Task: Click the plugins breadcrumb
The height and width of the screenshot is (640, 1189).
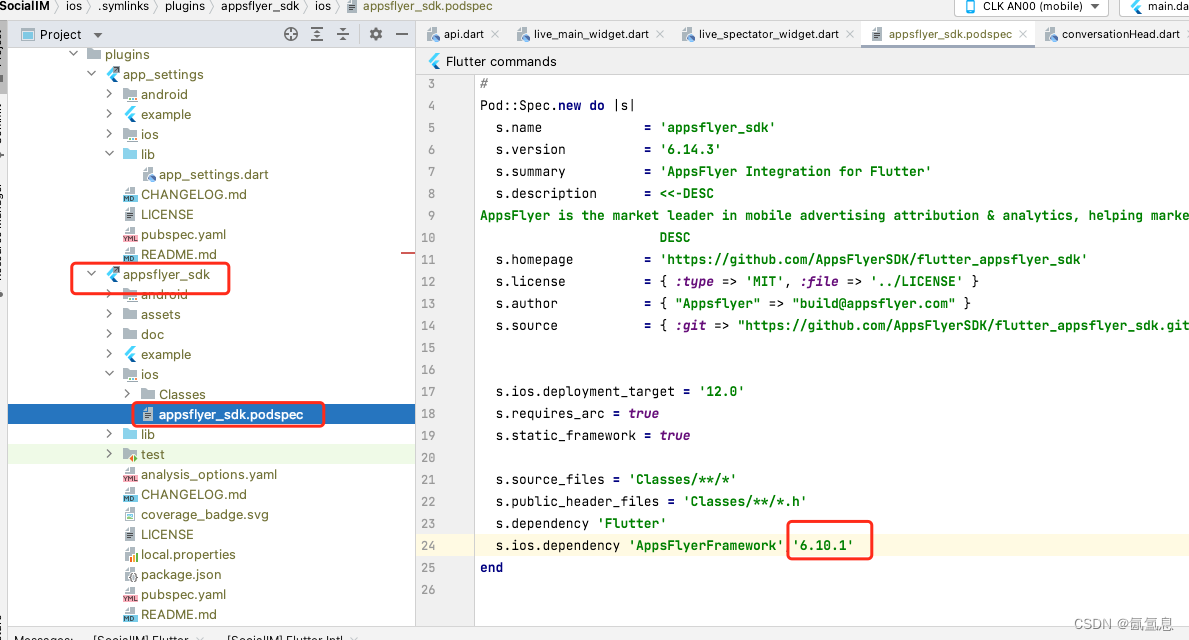Action: click(x=185, y=6)
